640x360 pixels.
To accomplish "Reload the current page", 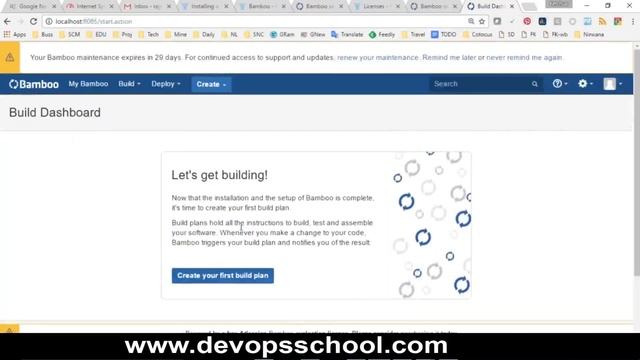I will click(33, 21).
